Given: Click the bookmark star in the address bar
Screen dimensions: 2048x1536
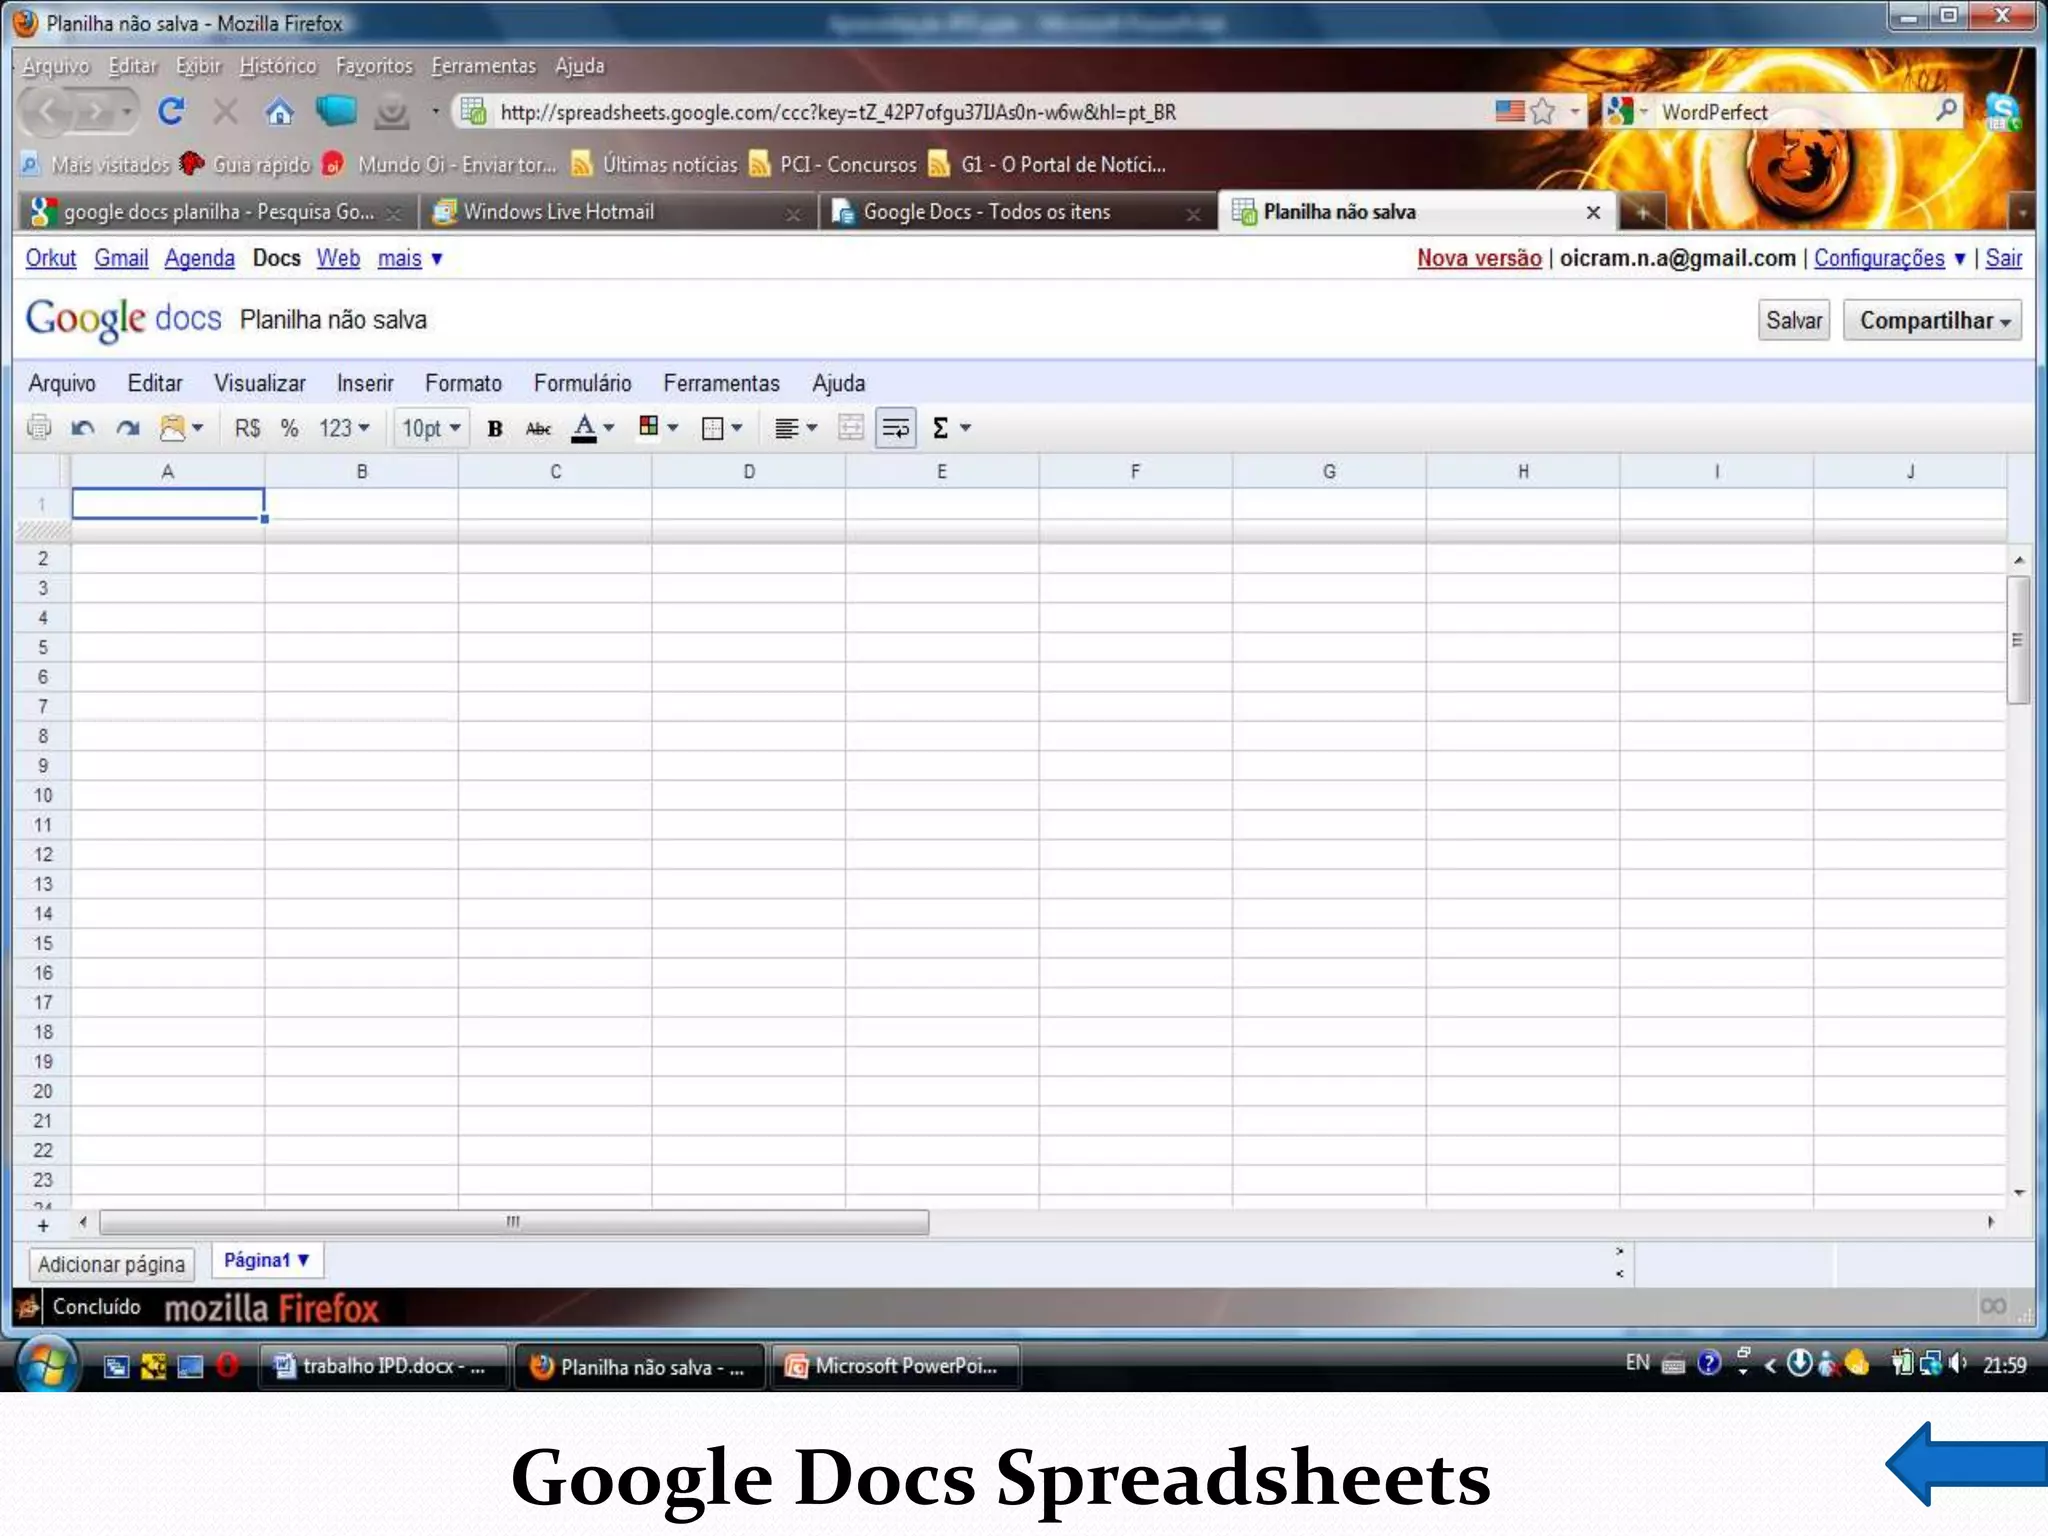Looking at the screenshot, I should [x=1543, y=111].
